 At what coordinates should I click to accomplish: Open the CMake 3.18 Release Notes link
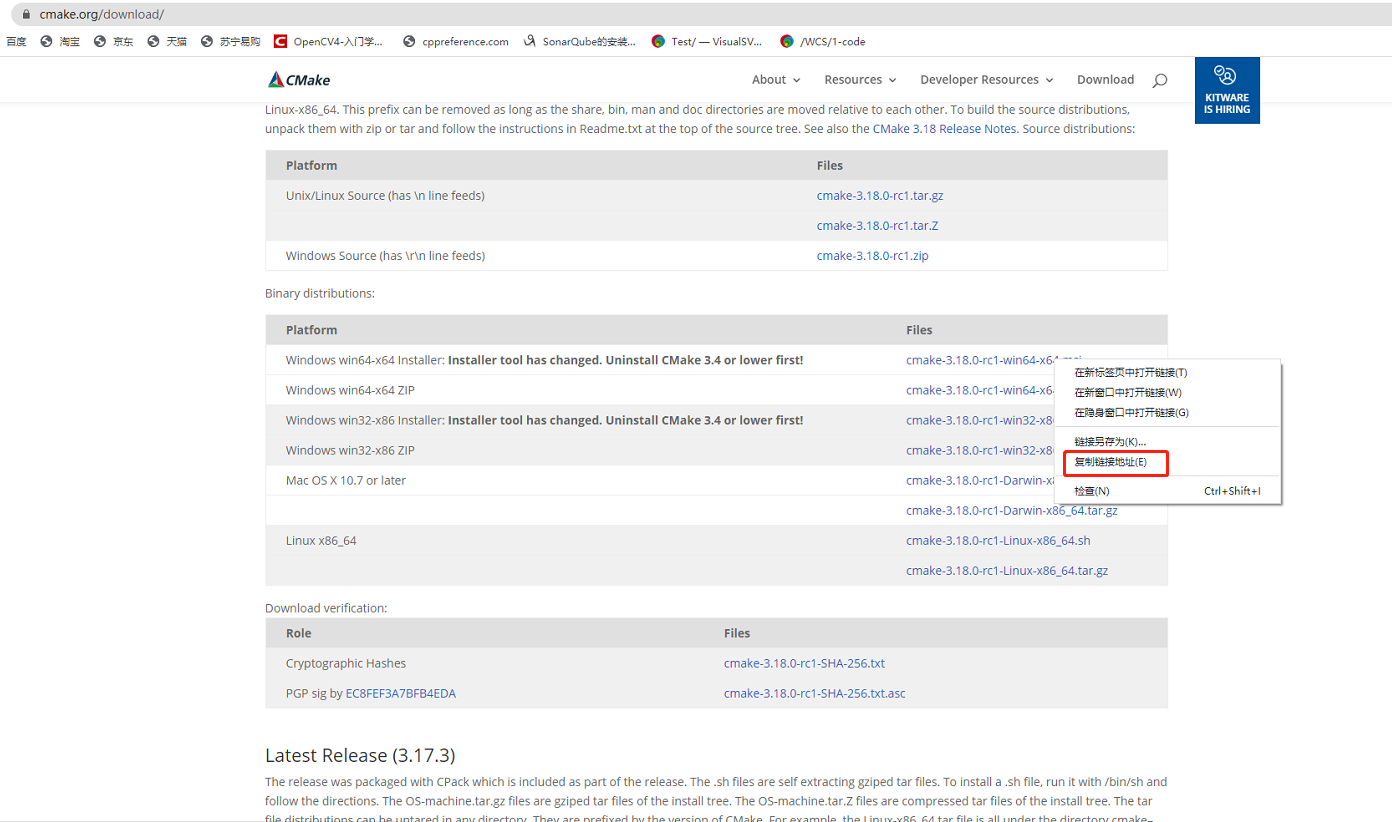pyautogui.click(x=944, y=129)
